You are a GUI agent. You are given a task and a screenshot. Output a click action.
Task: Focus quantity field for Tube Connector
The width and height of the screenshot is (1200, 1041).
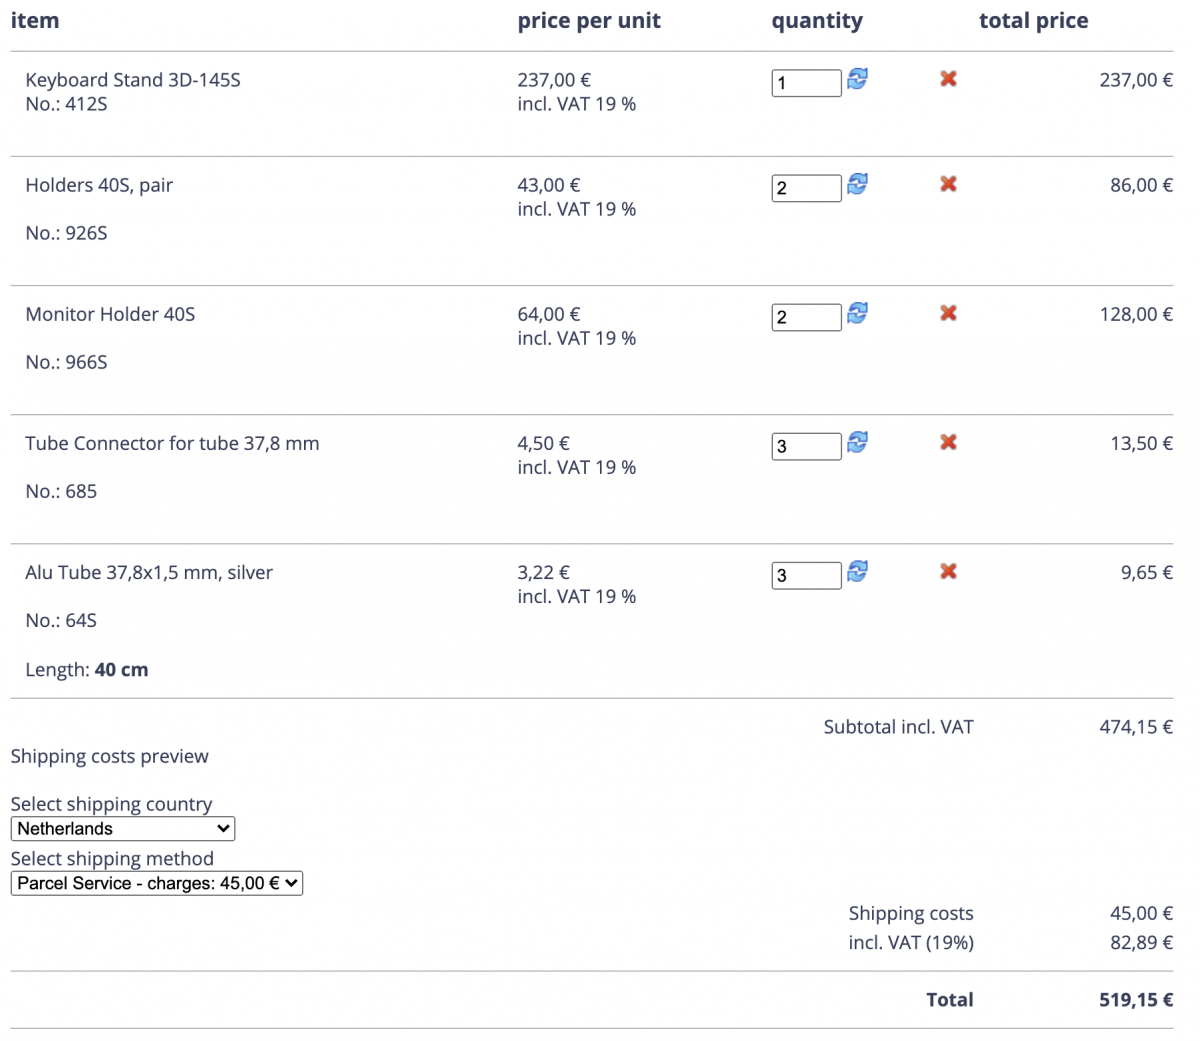pos(807,446)
